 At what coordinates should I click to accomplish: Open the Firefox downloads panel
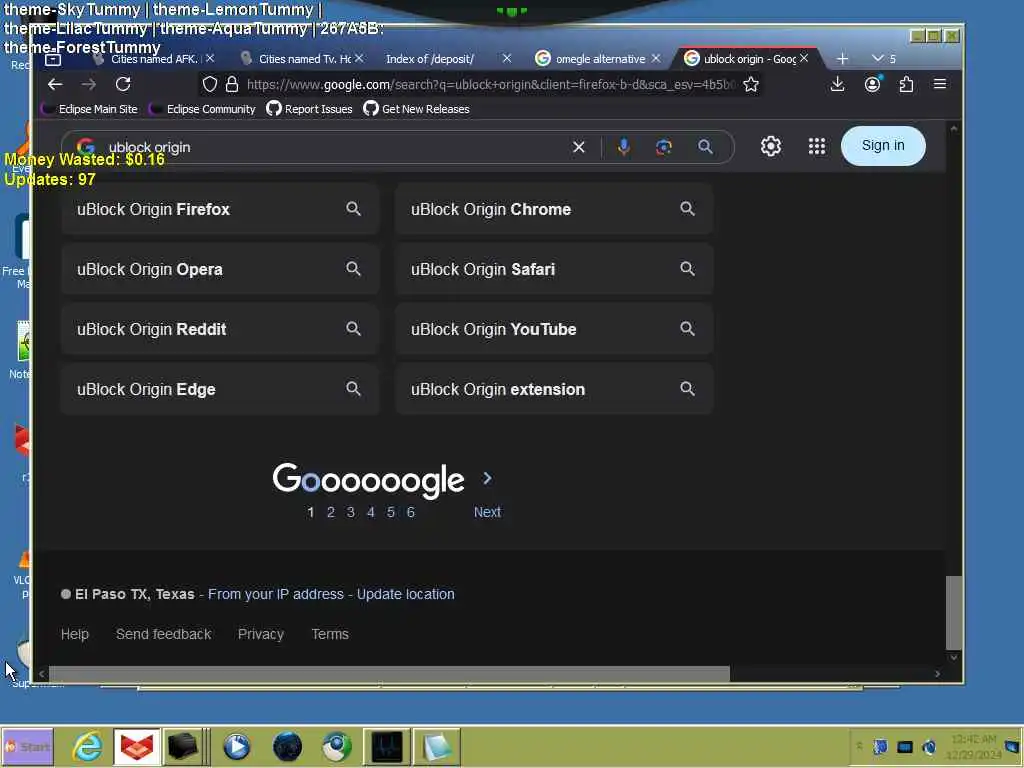pos(837,84)
